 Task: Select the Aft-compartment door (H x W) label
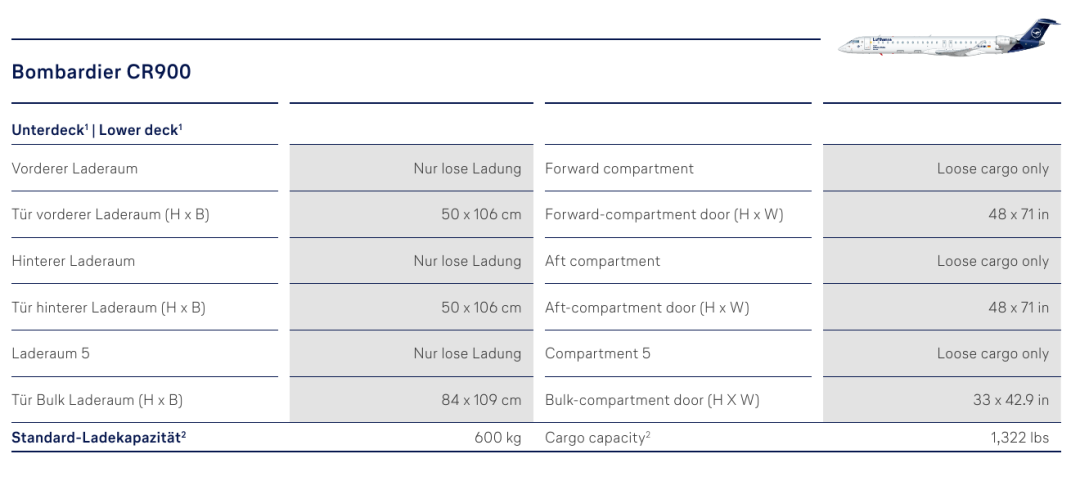tap(647, 307)
